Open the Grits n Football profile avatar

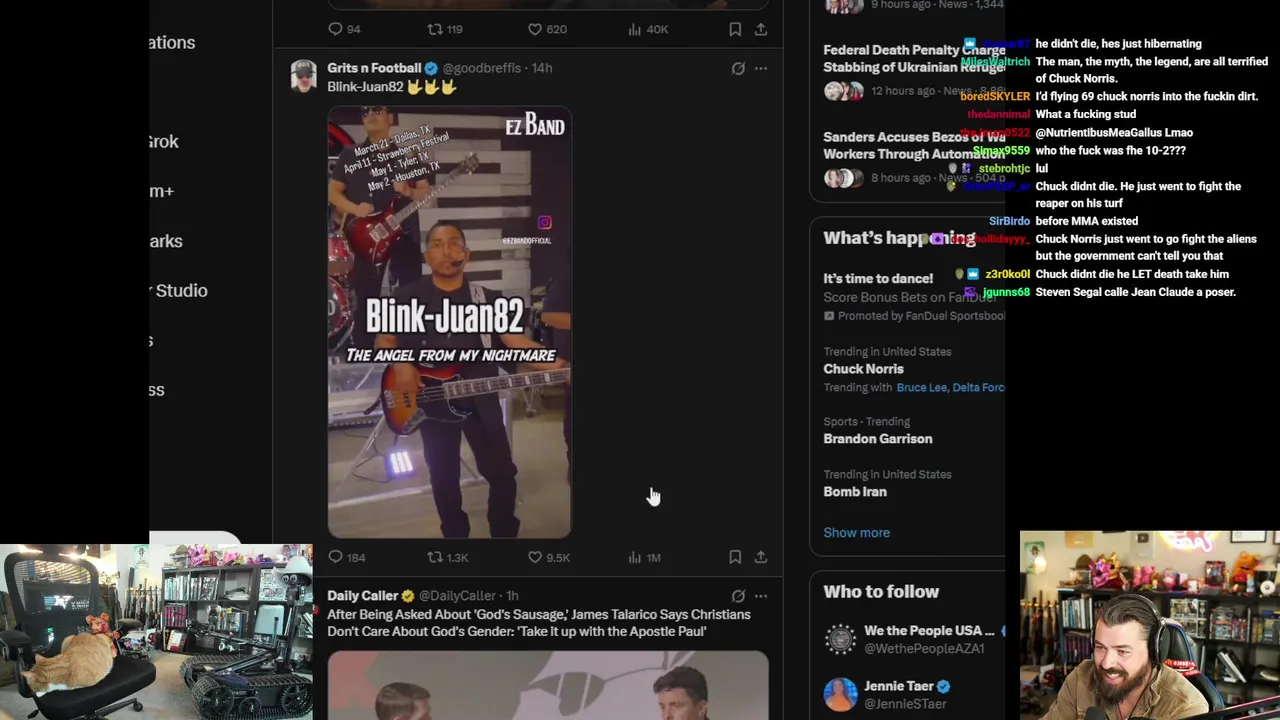(303, 76)
